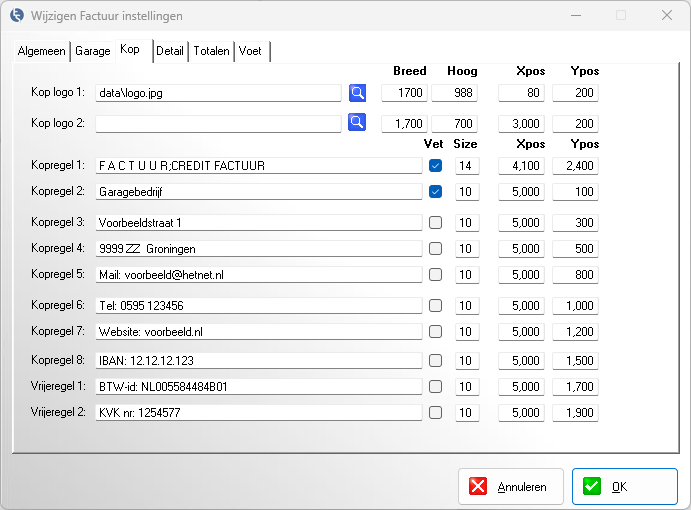Tick the bold checkbox for Vrijeregel 1
691x510 pixels.
pyautogui.click(x=435, y=386)
